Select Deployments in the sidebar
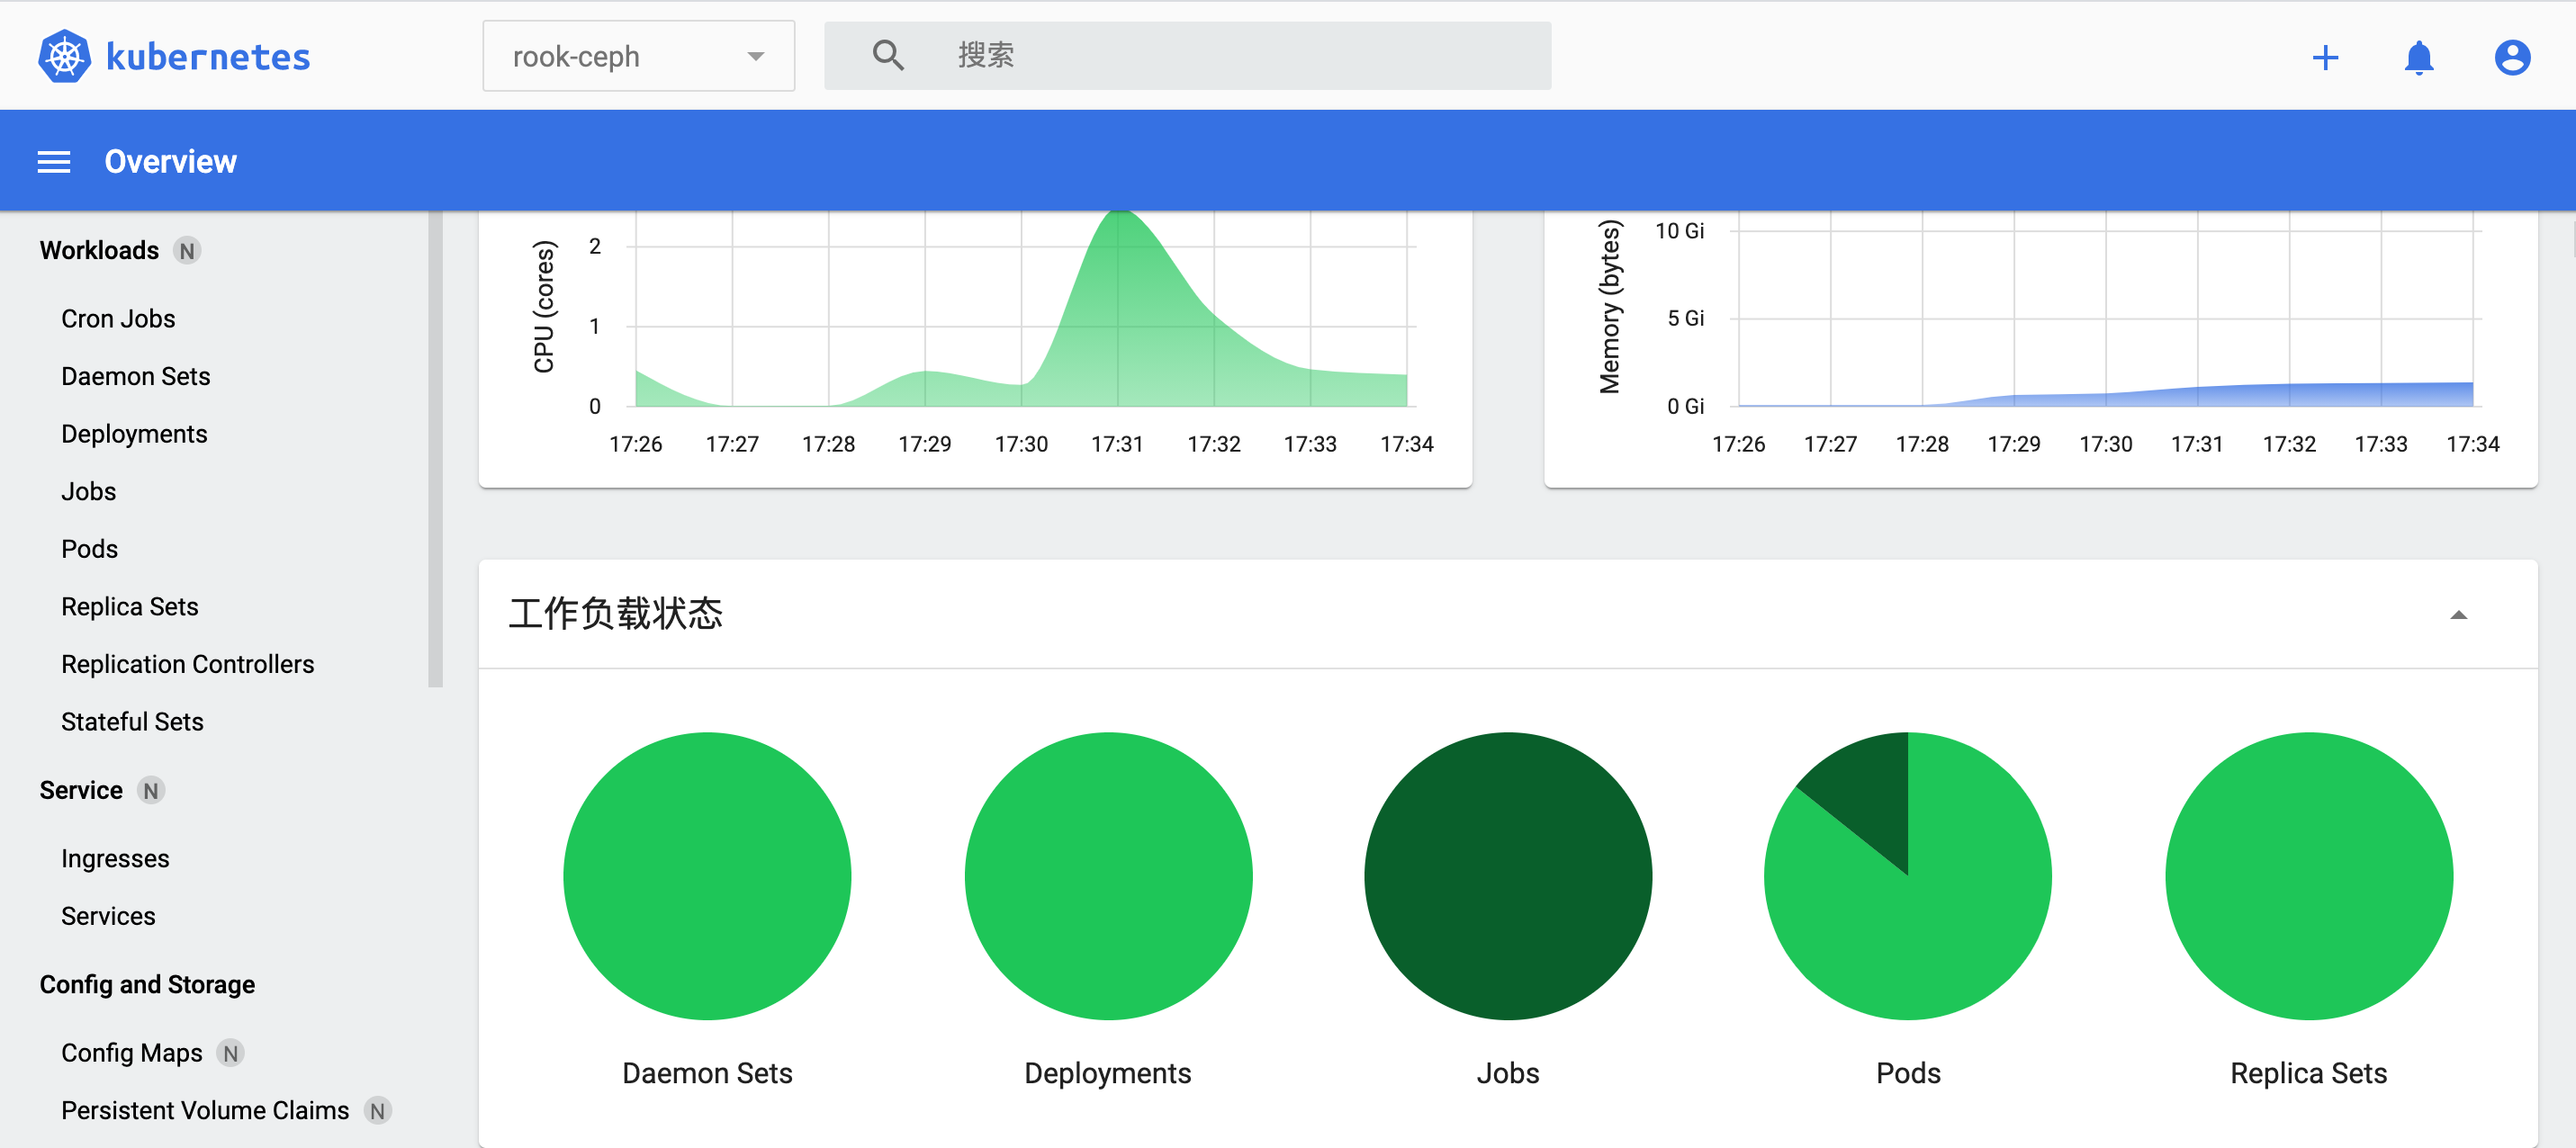Image resolution: width=2576 pixels, height=1148 pixels. pos(134,434)
